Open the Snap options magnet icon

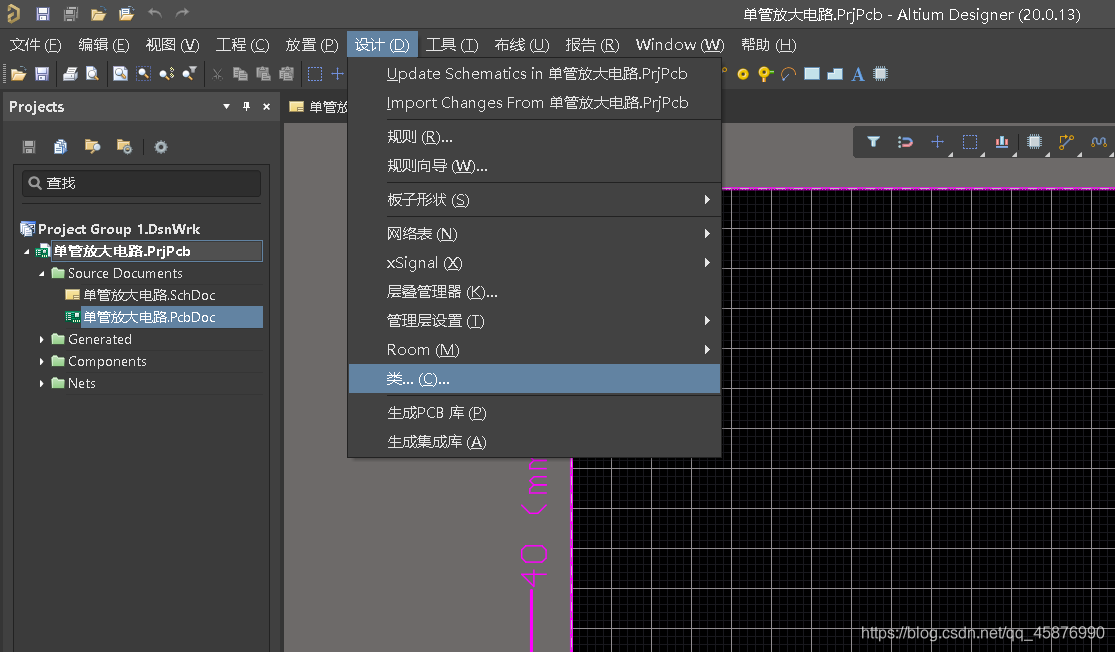coord(905,142)
